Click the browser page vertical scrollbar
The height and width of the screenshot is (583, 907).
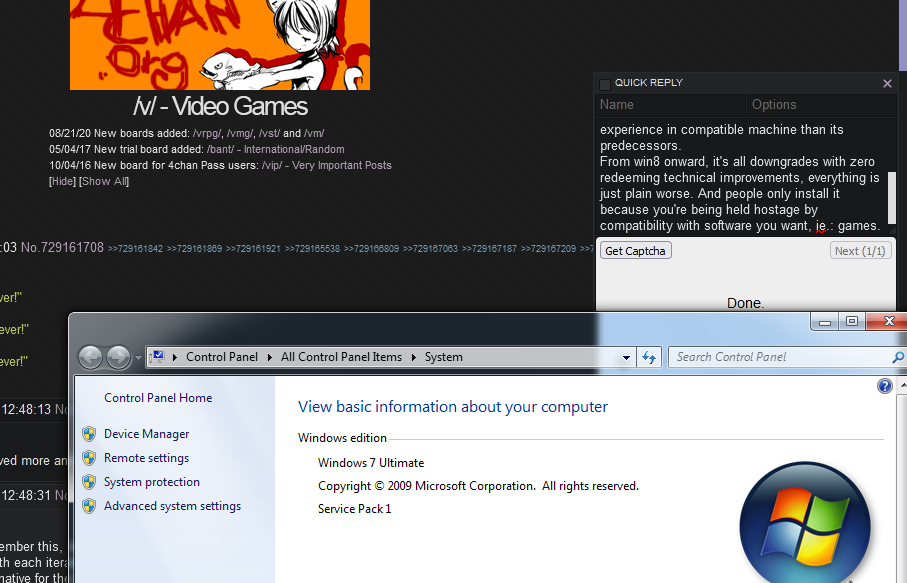coord(902,36)
